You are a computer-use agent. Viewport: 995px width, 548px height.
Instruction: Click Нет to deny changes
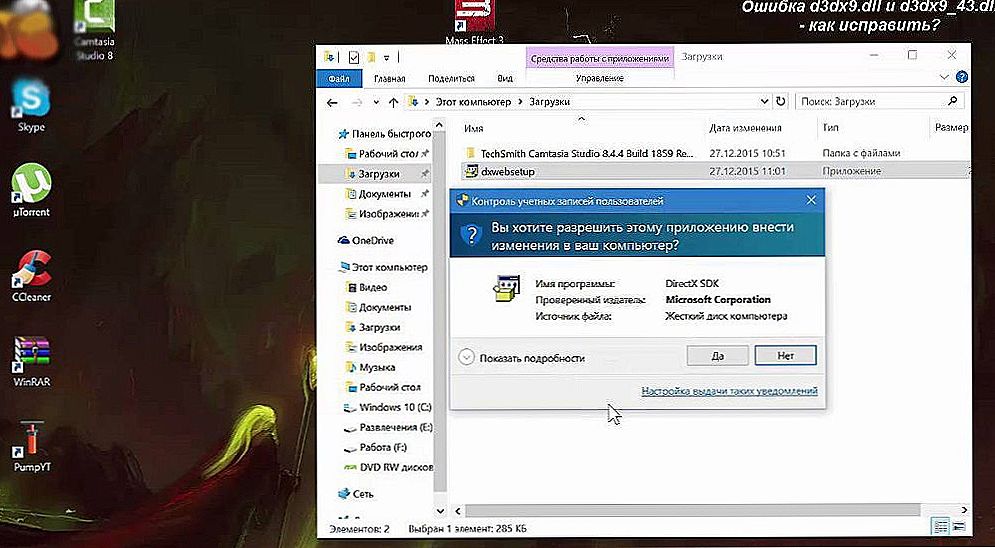point(786,356)
